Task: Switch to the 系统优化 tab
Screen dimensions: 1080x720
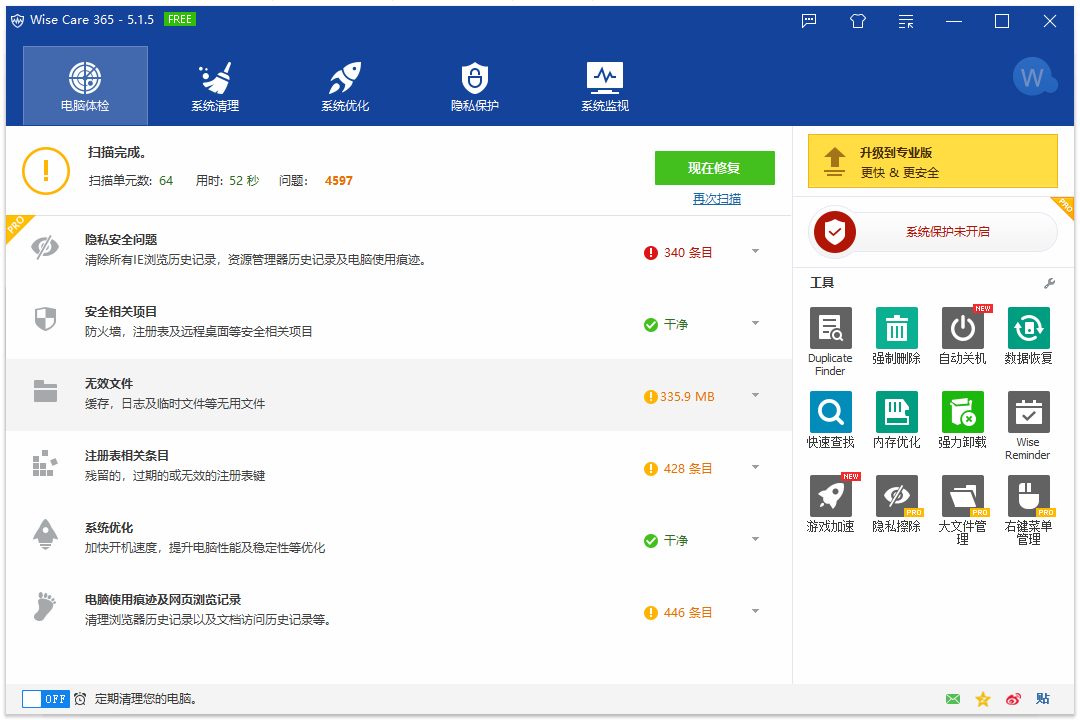Action: [x=345, y=85]
